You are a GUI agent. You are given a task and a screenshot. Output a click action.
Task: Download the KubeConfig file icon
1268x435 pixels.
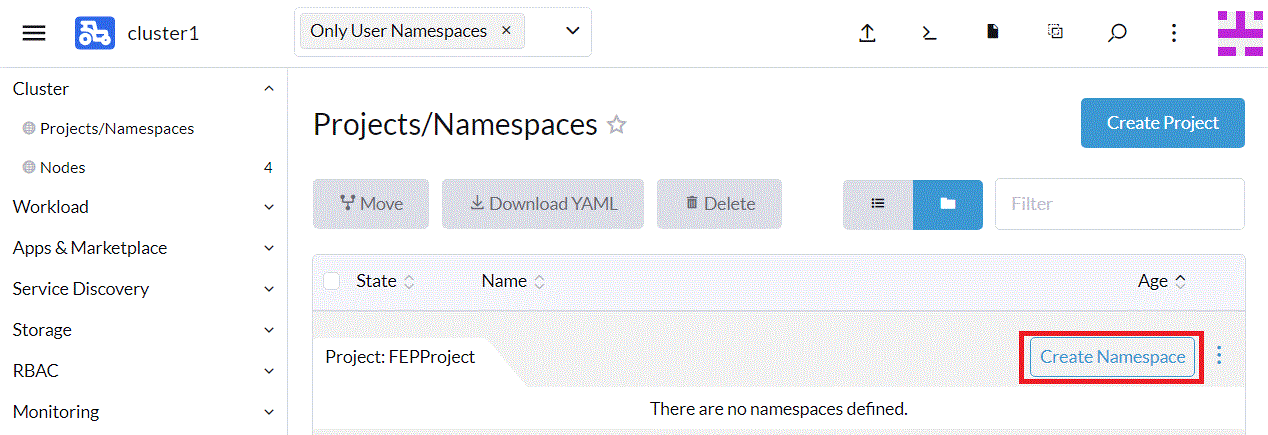(992, 33)
